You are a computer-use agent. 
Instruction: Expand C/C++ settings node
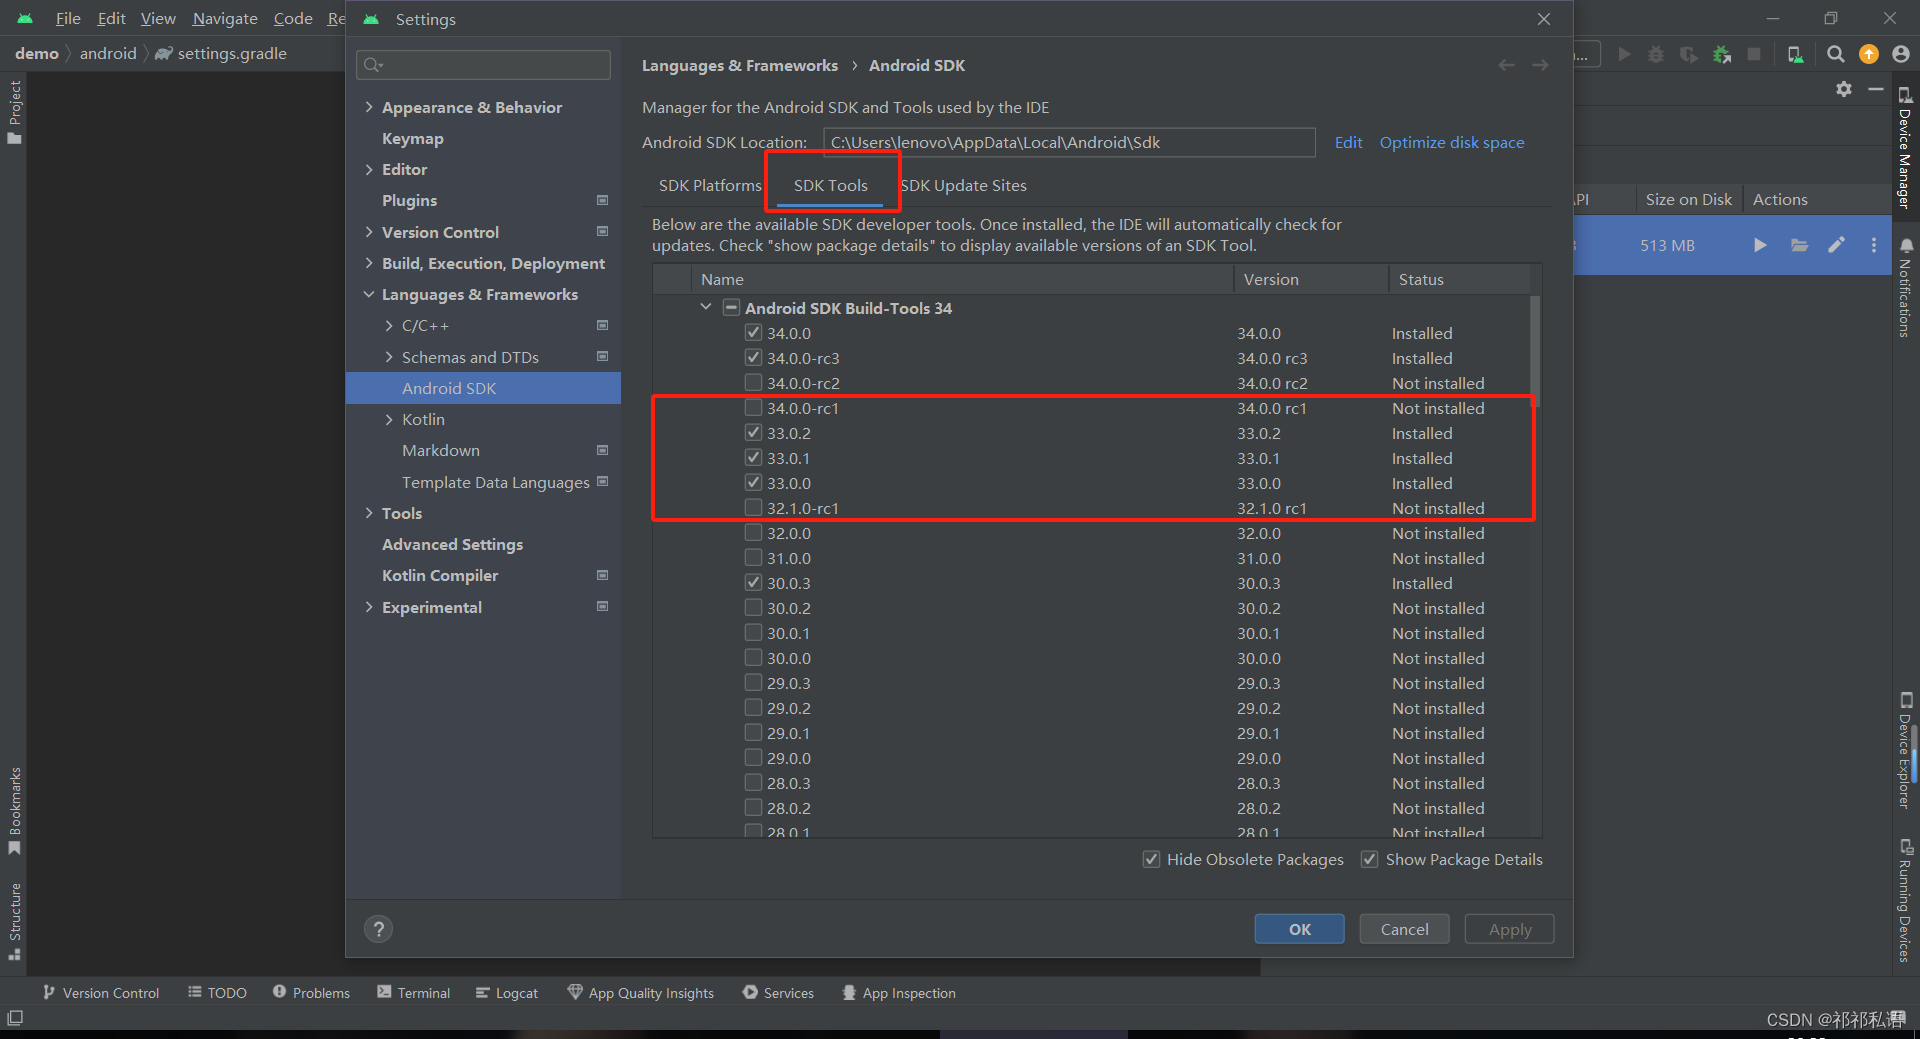(x=389, y=326)
